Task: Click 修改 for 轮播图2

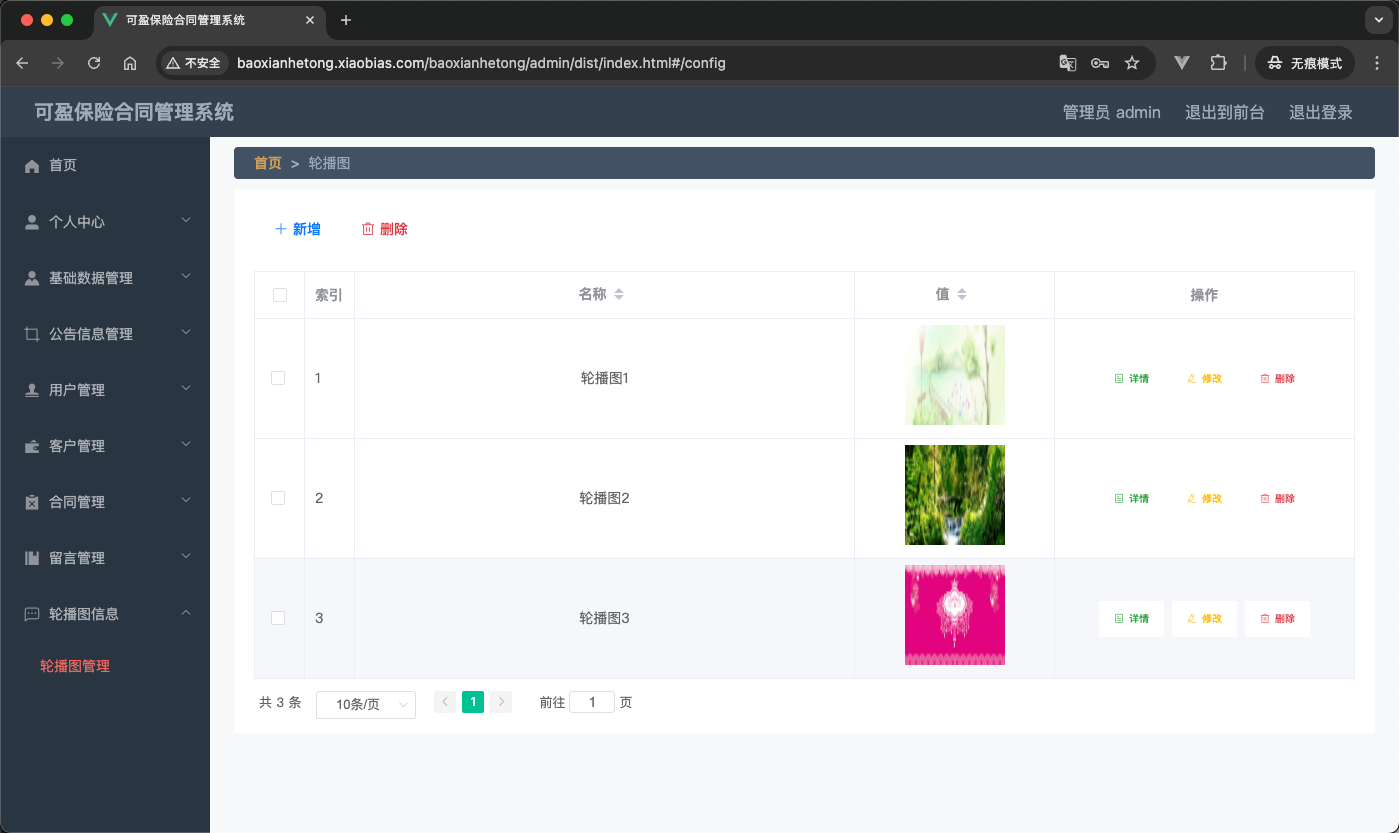Action: tap(1204, 498)
